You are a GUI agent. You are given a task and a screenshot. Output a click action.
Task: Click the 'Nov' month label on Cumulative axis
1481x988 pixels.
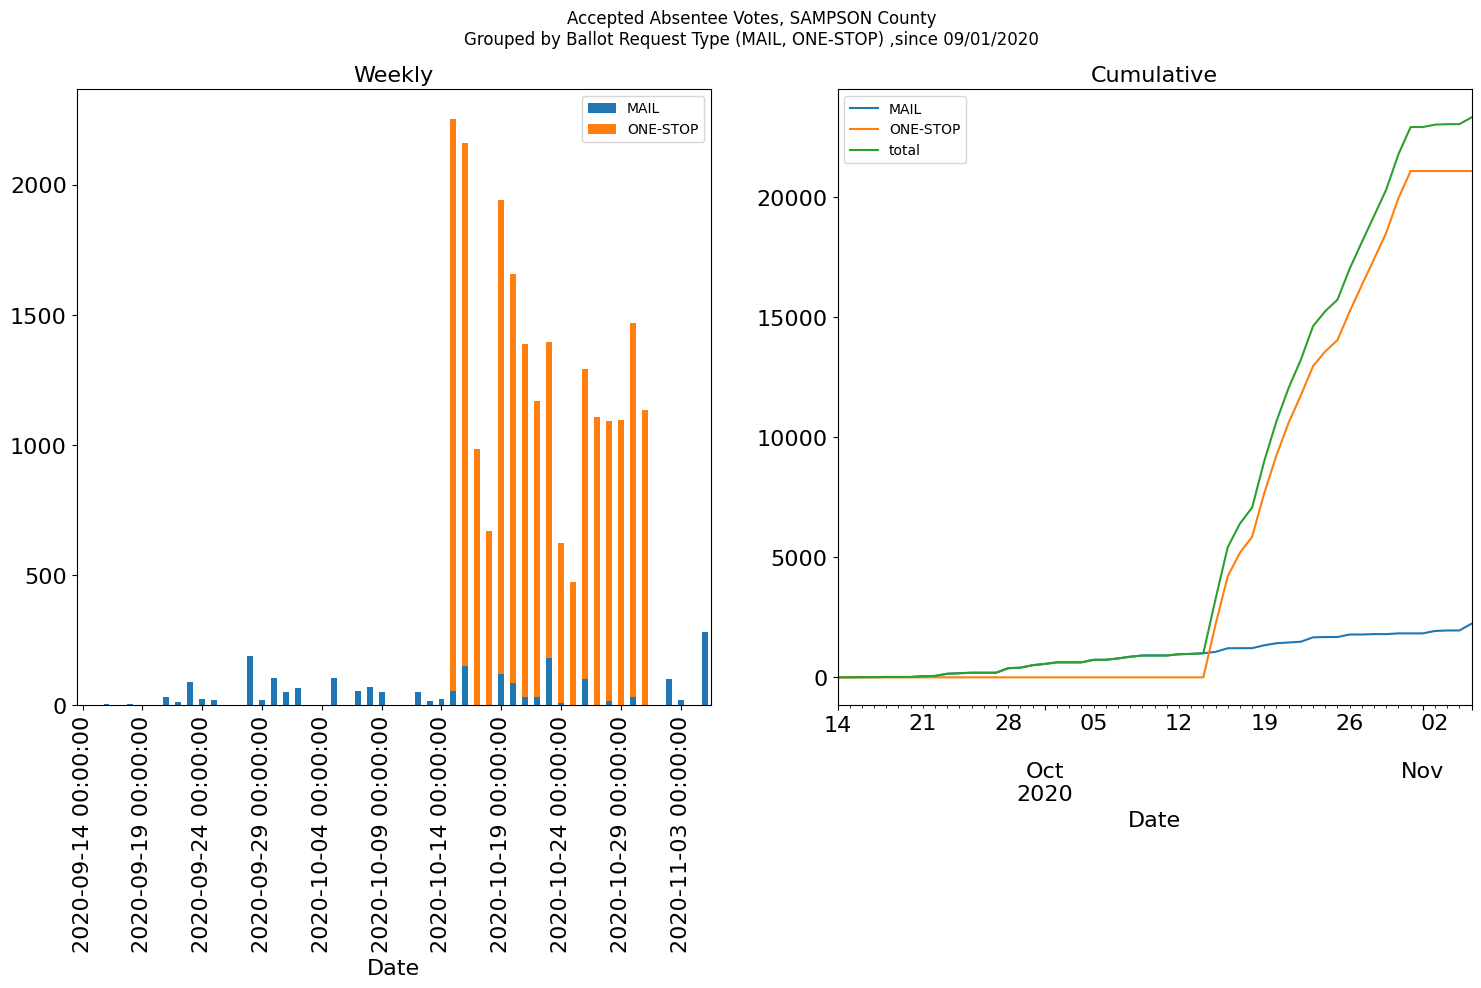[1421, 771]
